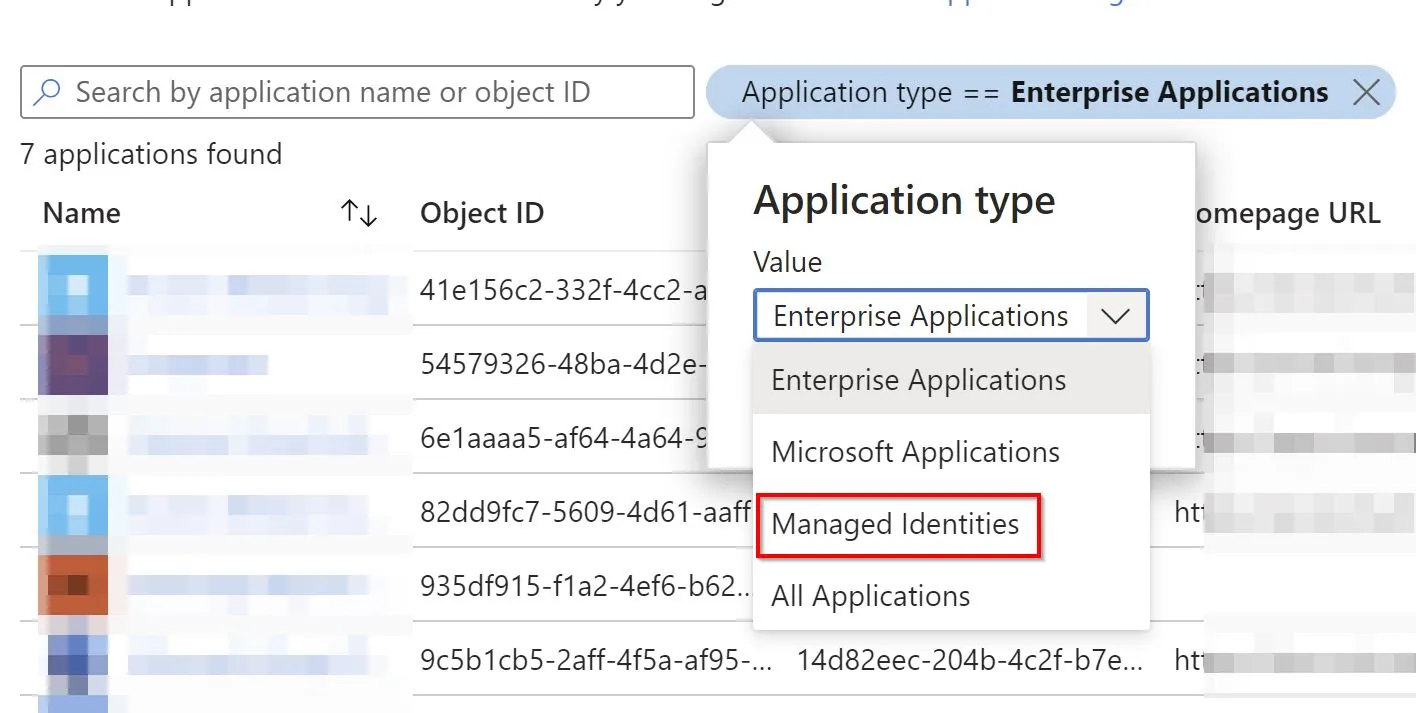Open purple app icon in row 54579326
Image resolution: width=1416 pixels, height=713 pixels.
[73, 364]
